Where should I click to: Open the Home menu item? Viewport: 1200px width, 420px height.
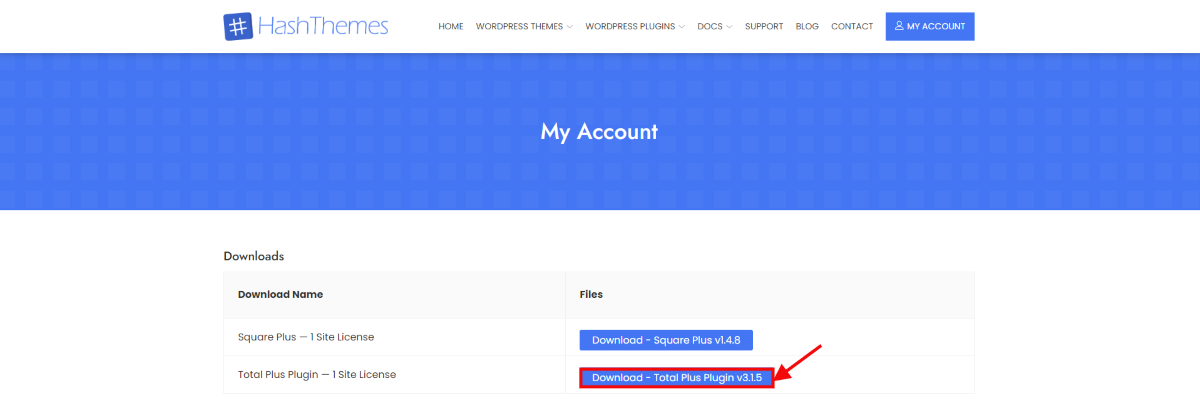coord(451,27)
